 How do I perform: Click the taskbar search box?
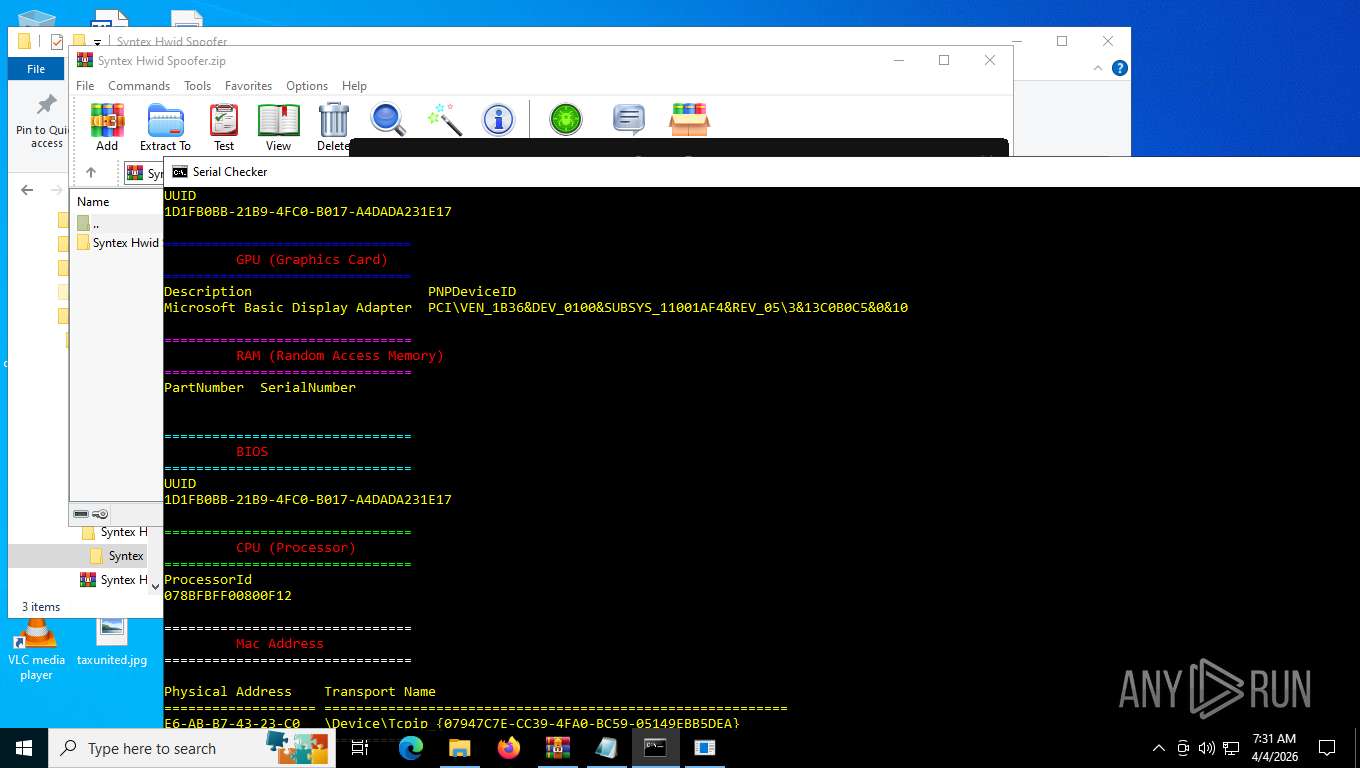tap(192, 748)
